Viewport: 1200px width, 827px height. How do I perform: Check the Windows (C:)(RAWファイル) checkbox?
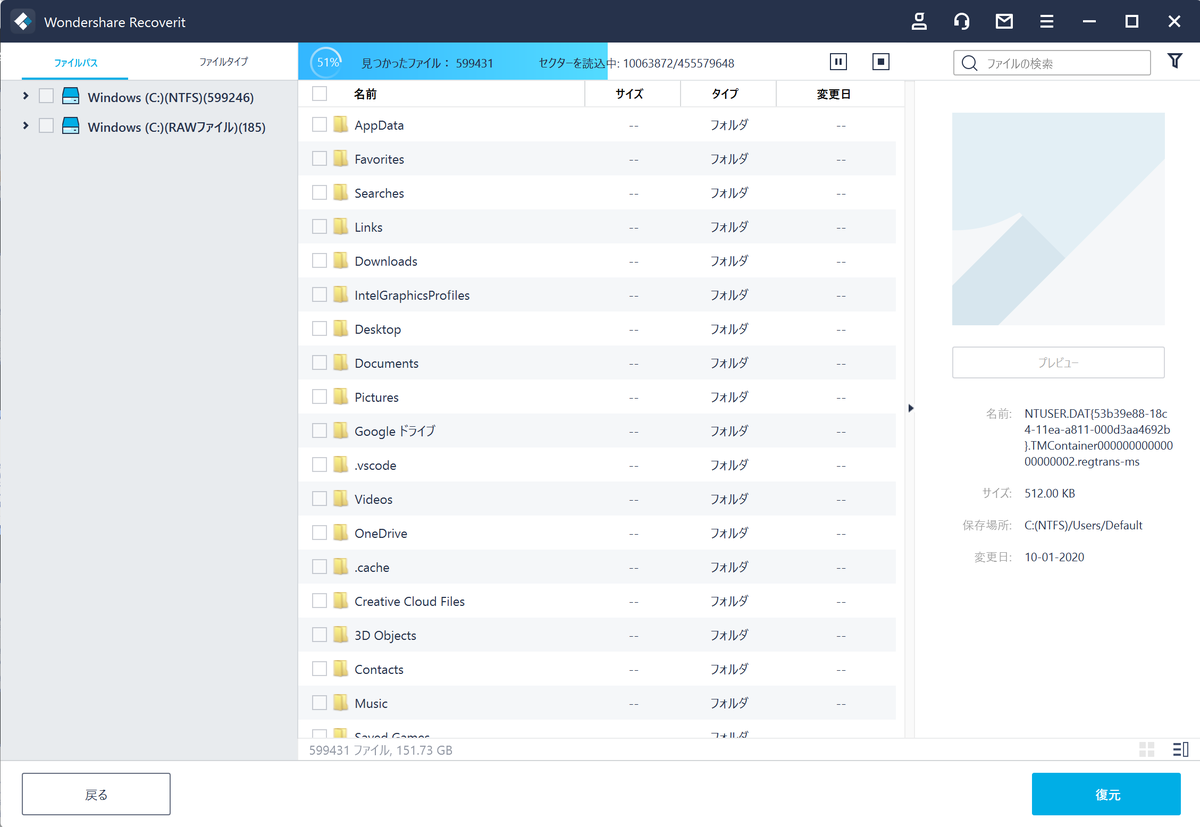click(46, 126)
